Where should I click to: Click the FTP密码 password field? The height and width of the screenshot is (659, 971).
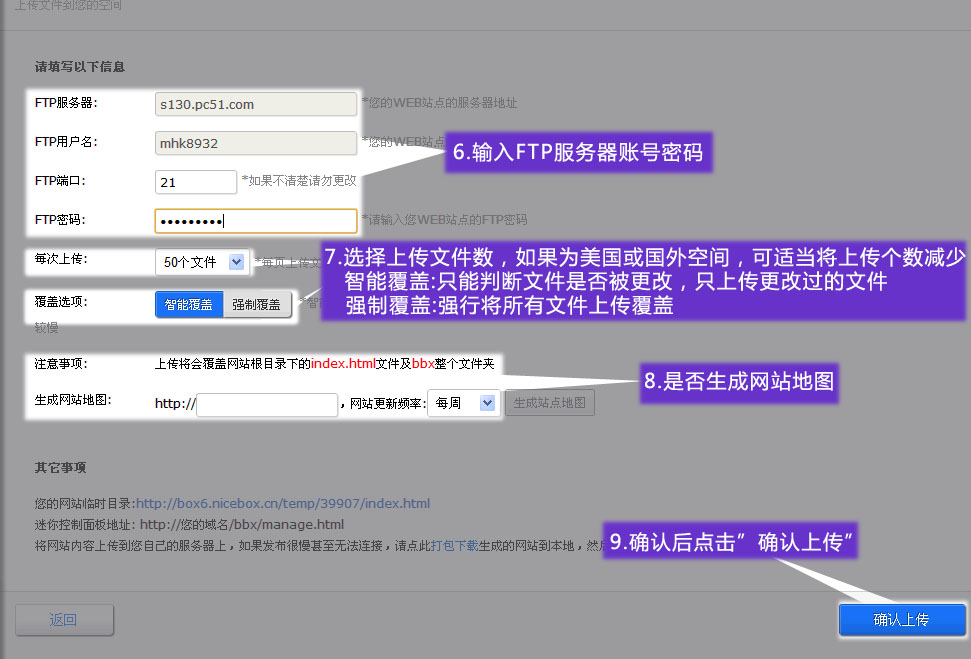pos(255,220)
